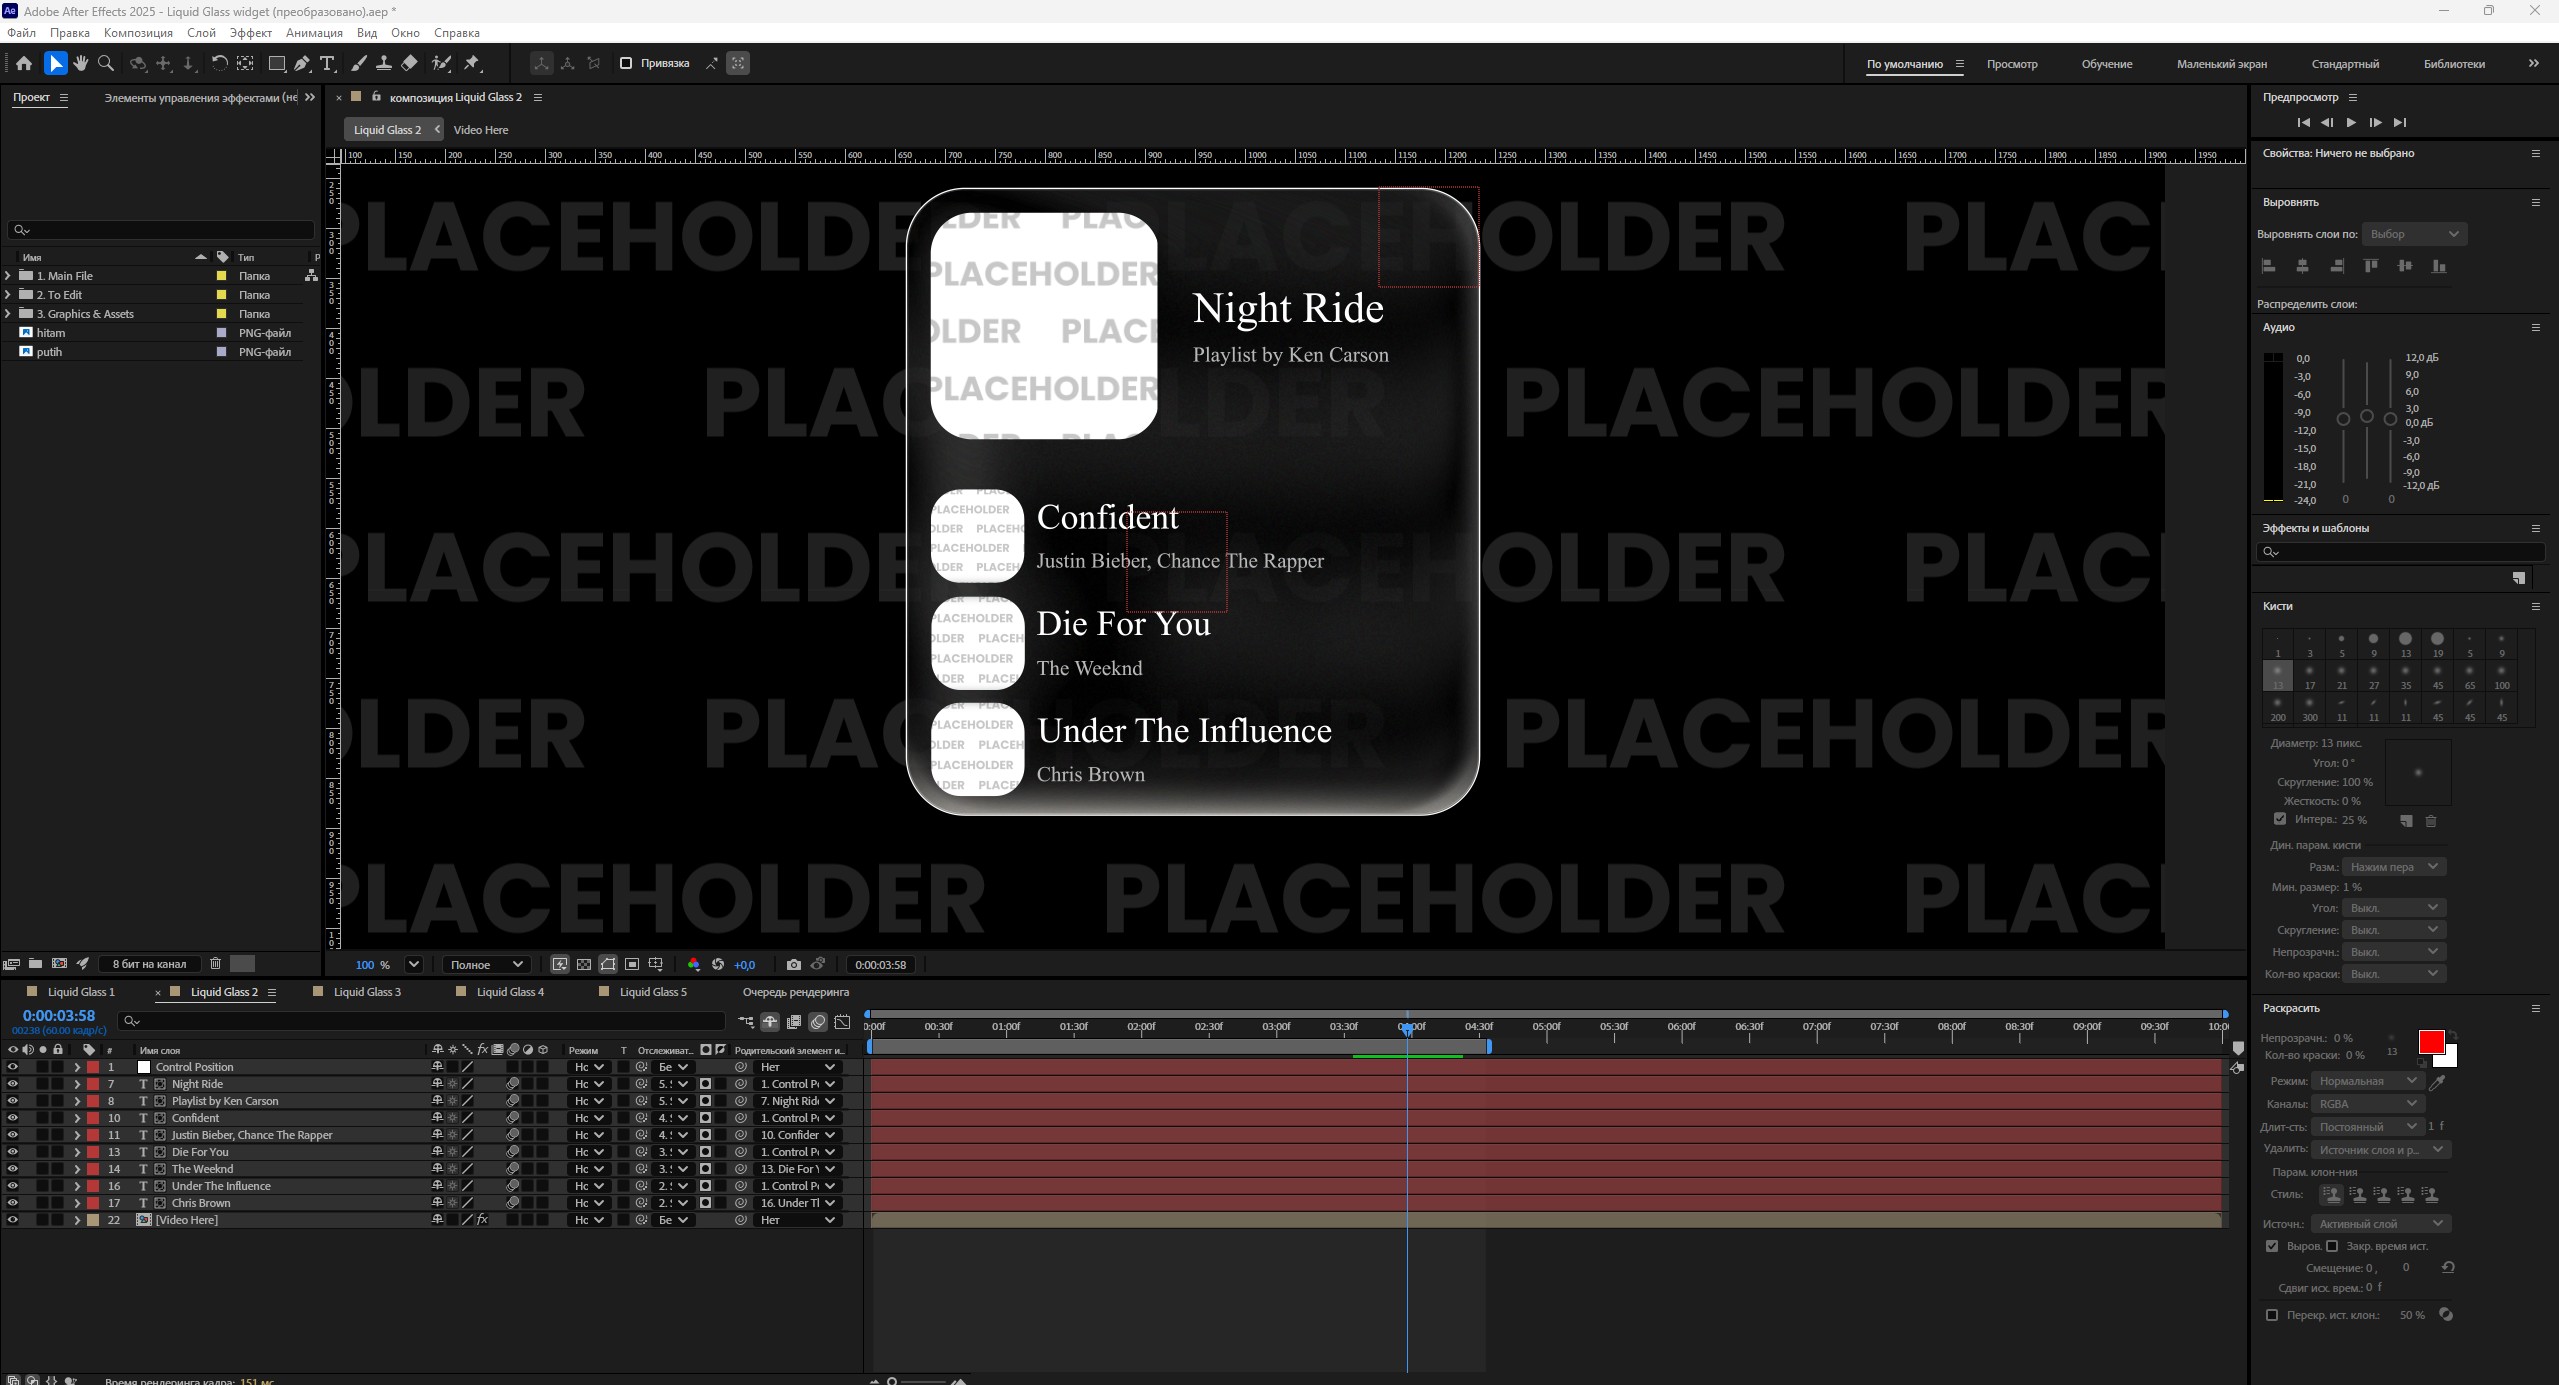Expand the 1. Main File folder
2559x1385 pixels.
(x=9, y=276)
